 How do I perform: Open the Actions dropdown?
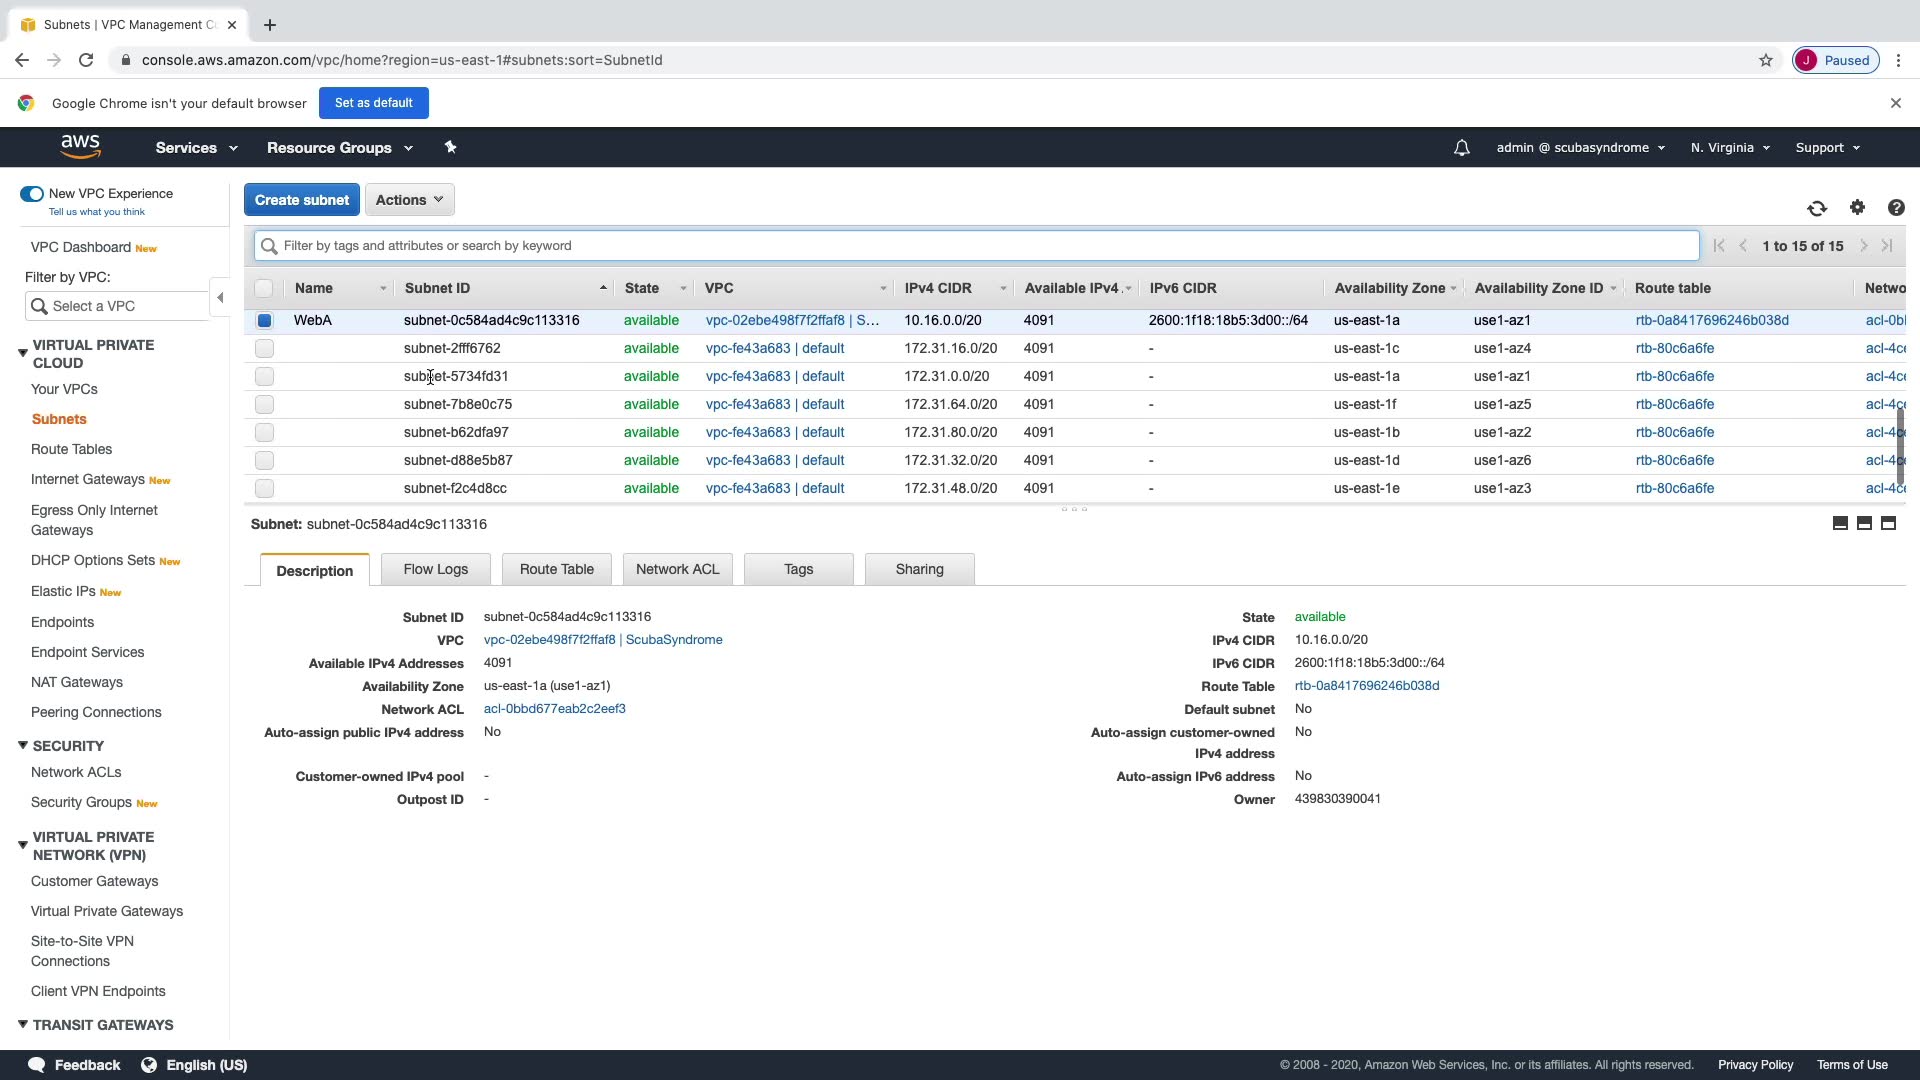pos(409,200)
